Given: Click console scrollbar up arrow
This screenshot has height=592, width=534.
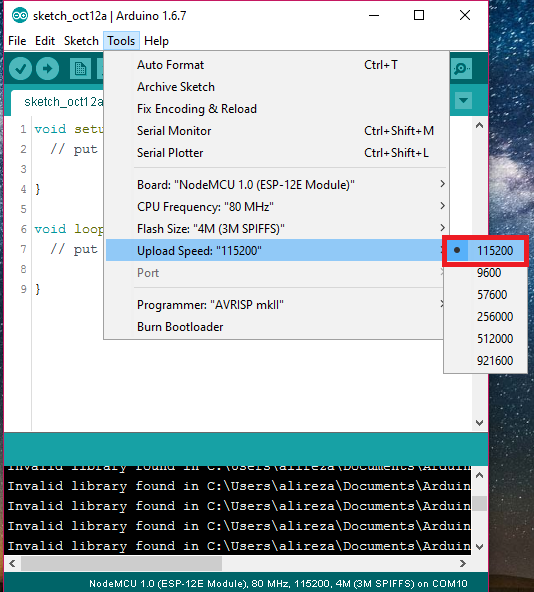Looking at the screenshot, I should (x=480, y=475).
